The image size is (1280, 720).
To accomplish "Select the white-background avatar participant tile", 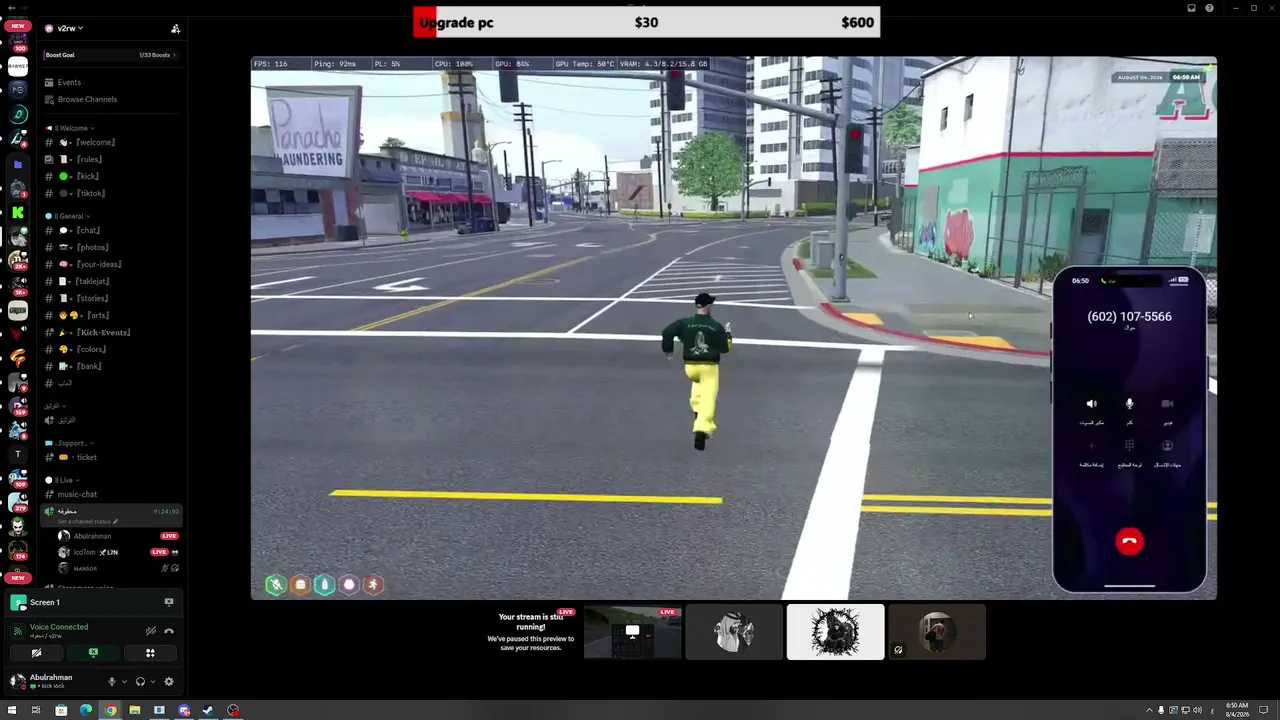I will point(835,632).
